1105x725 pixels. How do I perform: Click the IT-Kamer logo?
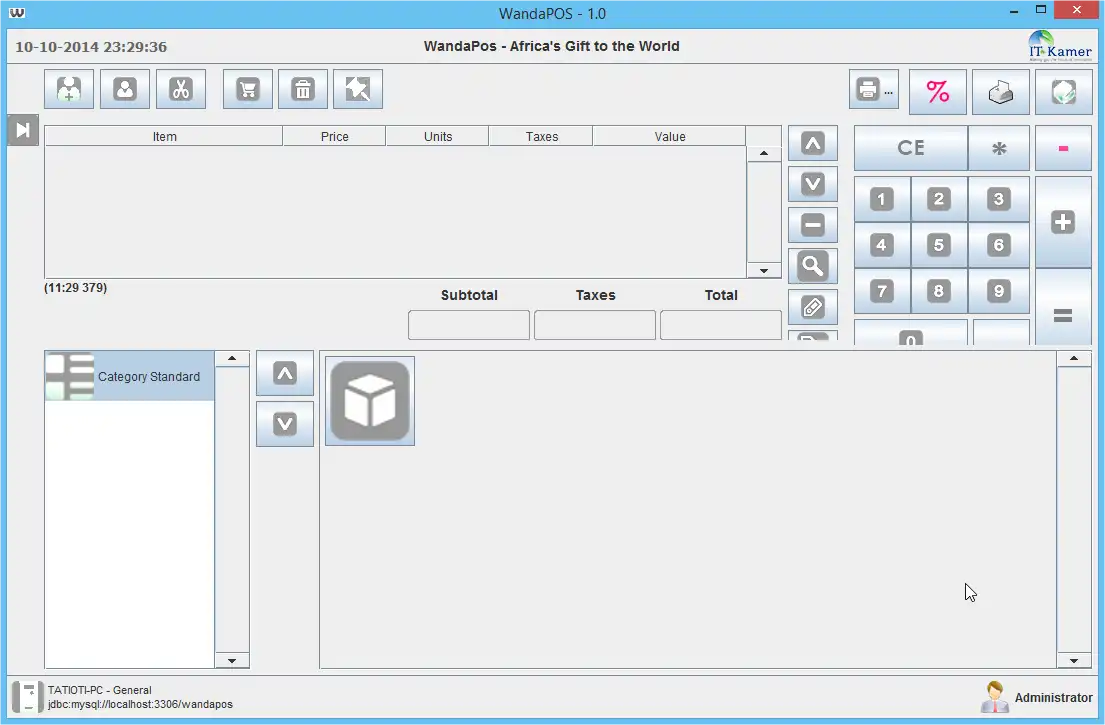[1060, 46]
